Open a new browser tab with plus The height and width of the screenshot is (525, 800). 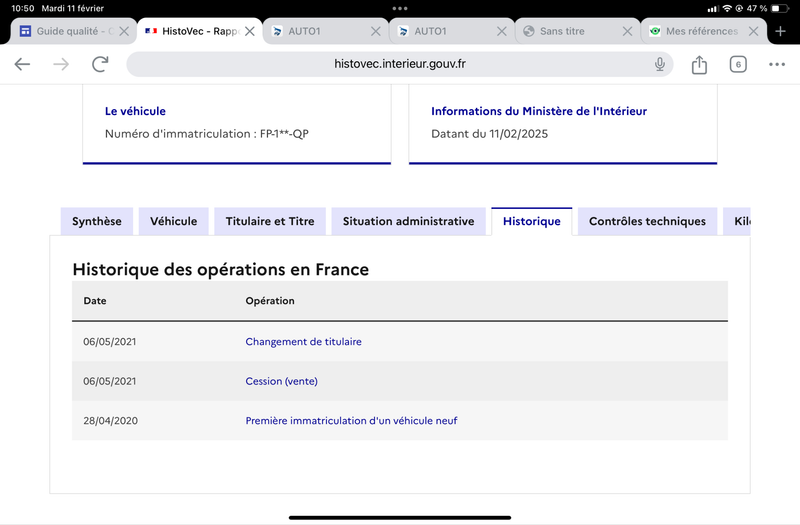click(x=780, y=31)
